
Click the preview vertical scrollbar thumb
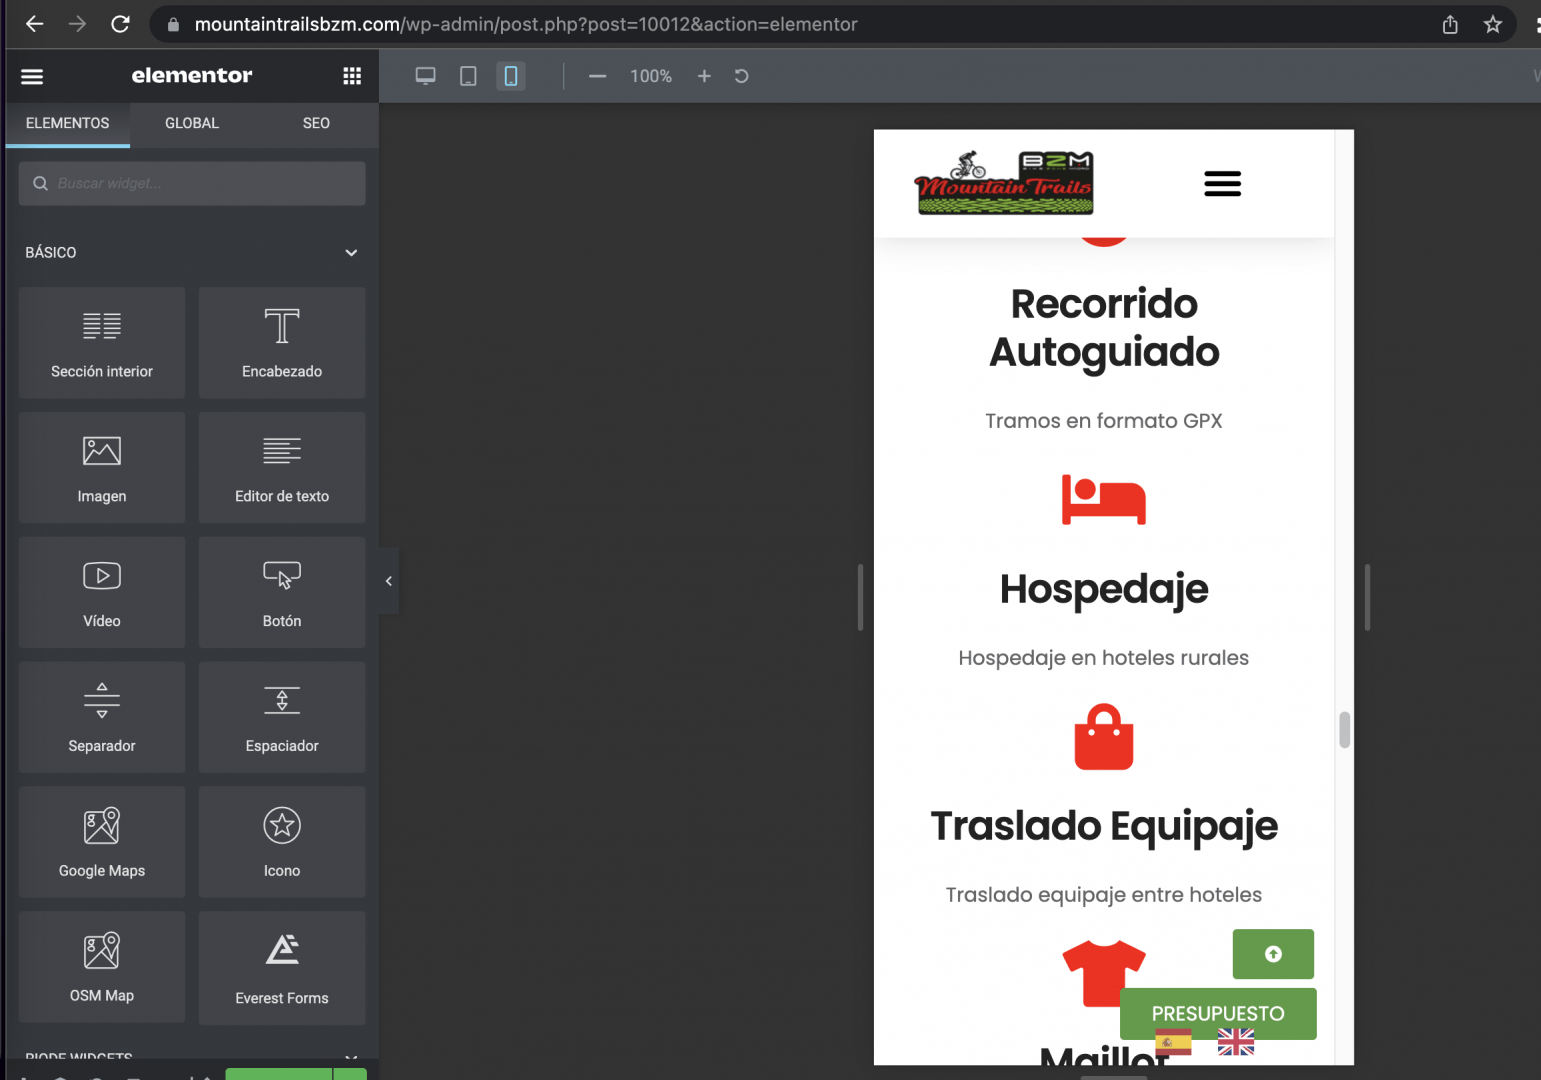coord(1345,730)
